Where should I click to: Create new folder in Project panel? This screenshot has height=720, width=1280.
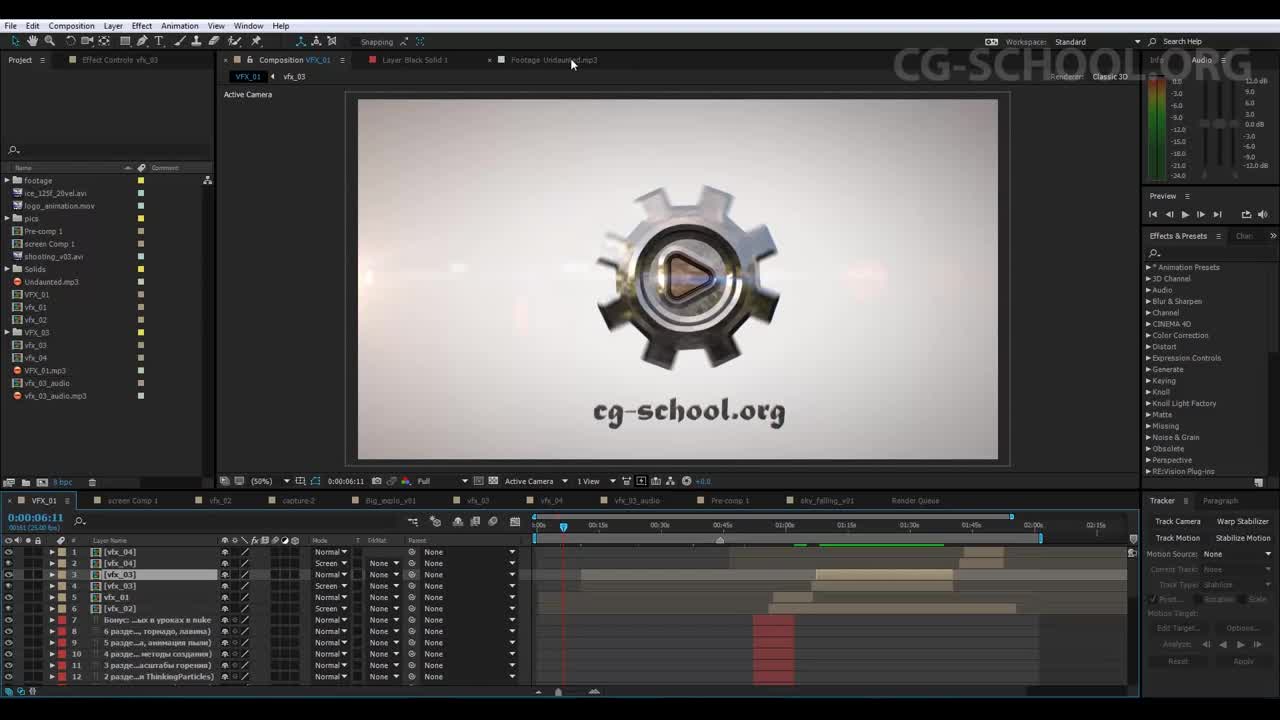(26, 482)
